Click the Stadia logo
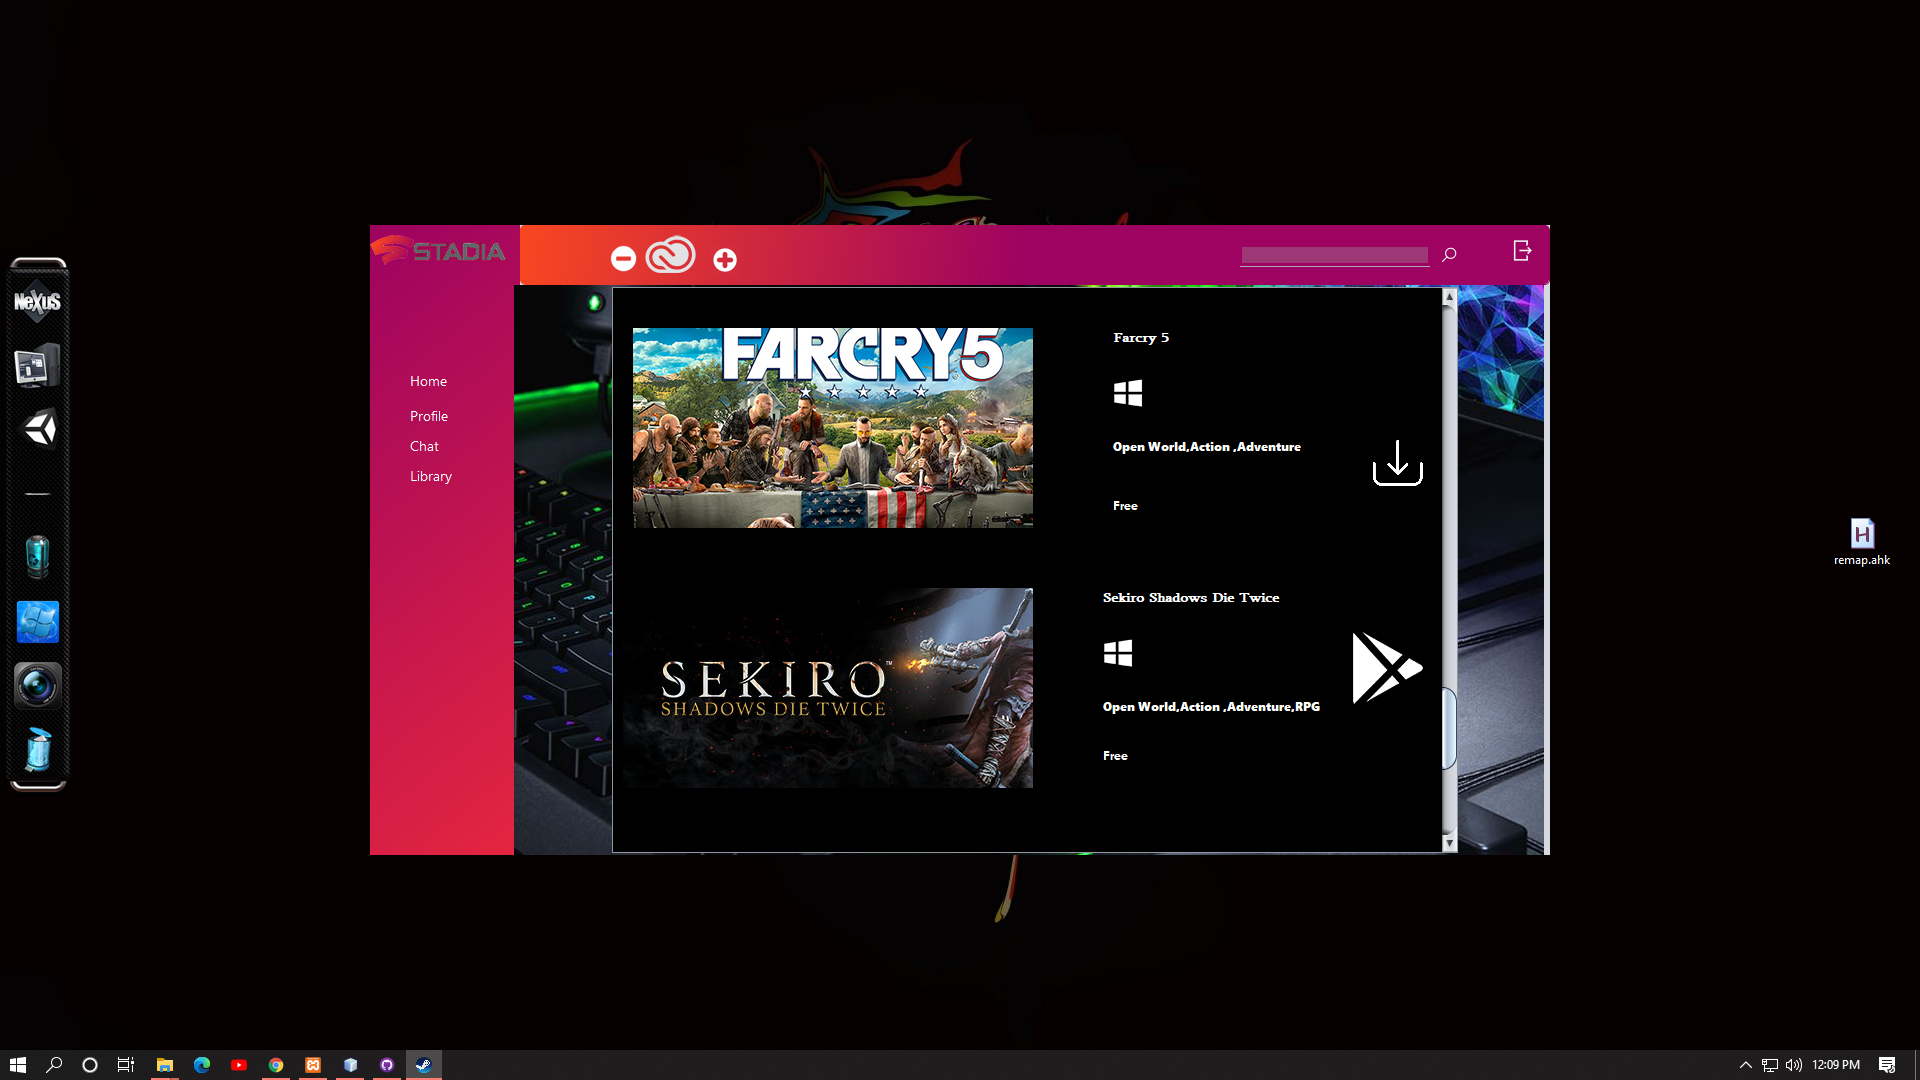Viewport: 1920px width, 1080px height. (x=438, y=250)
